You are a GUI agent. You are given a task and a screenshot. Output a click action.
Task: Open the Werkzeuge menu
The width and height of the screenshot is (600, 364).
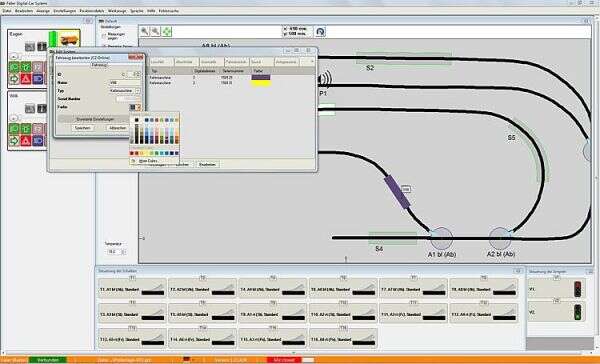117,11
